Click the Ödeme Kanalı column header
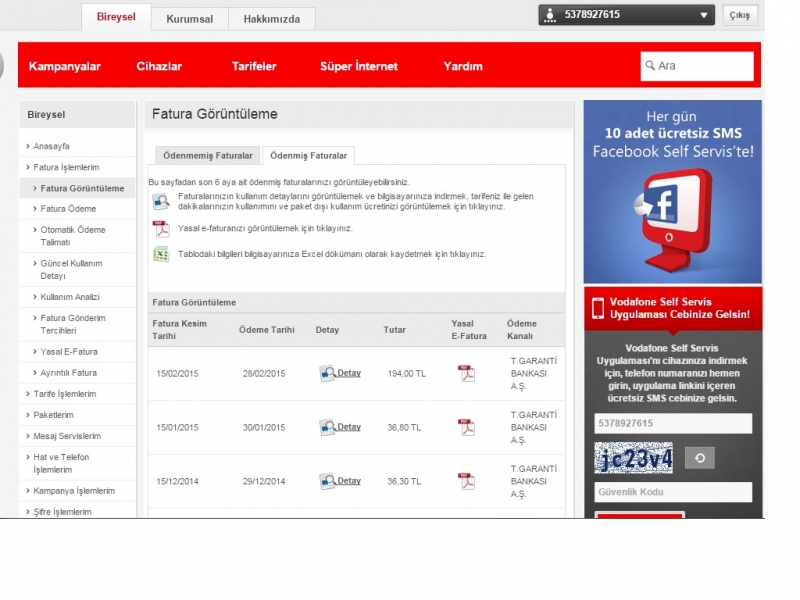Image resolution: width=800 pixels, height=600 pixels. (x=521, y=330)
